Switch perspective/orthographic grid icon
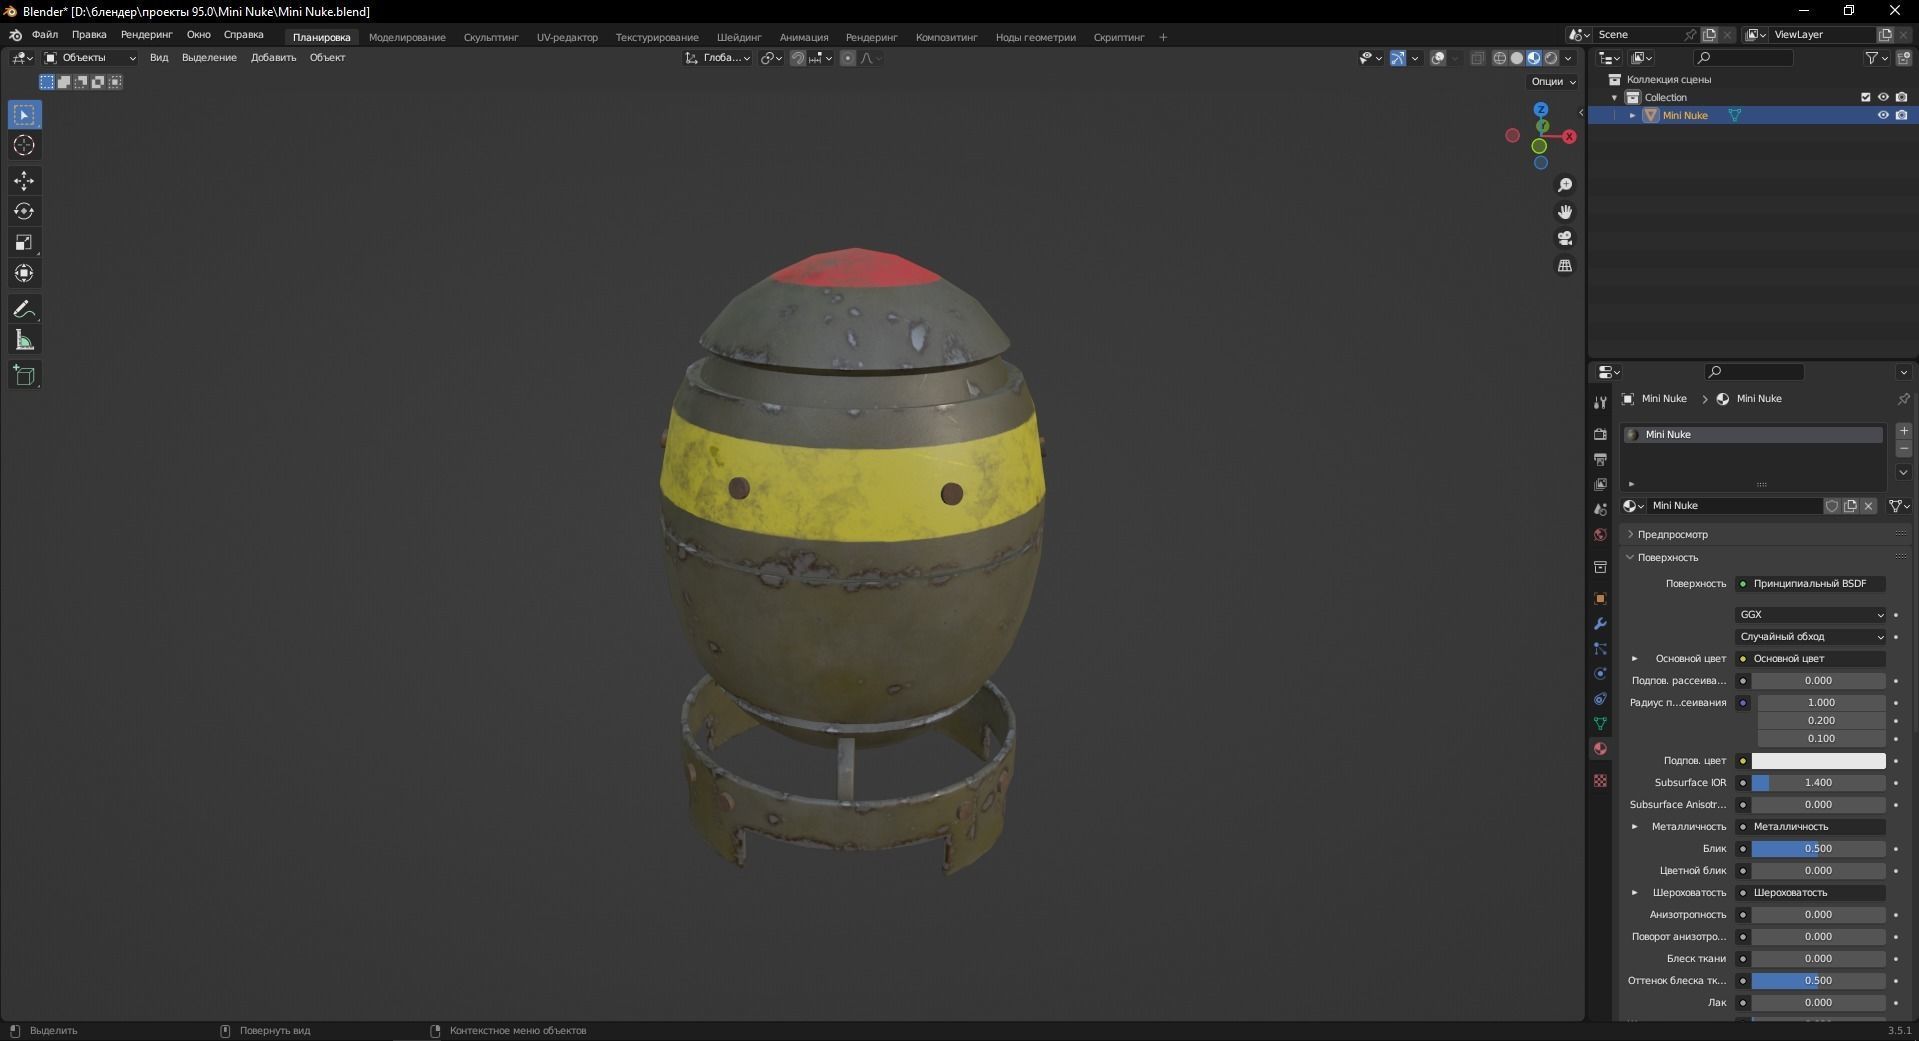The image size is (1919, 1041). click(x=1565, y=265)
